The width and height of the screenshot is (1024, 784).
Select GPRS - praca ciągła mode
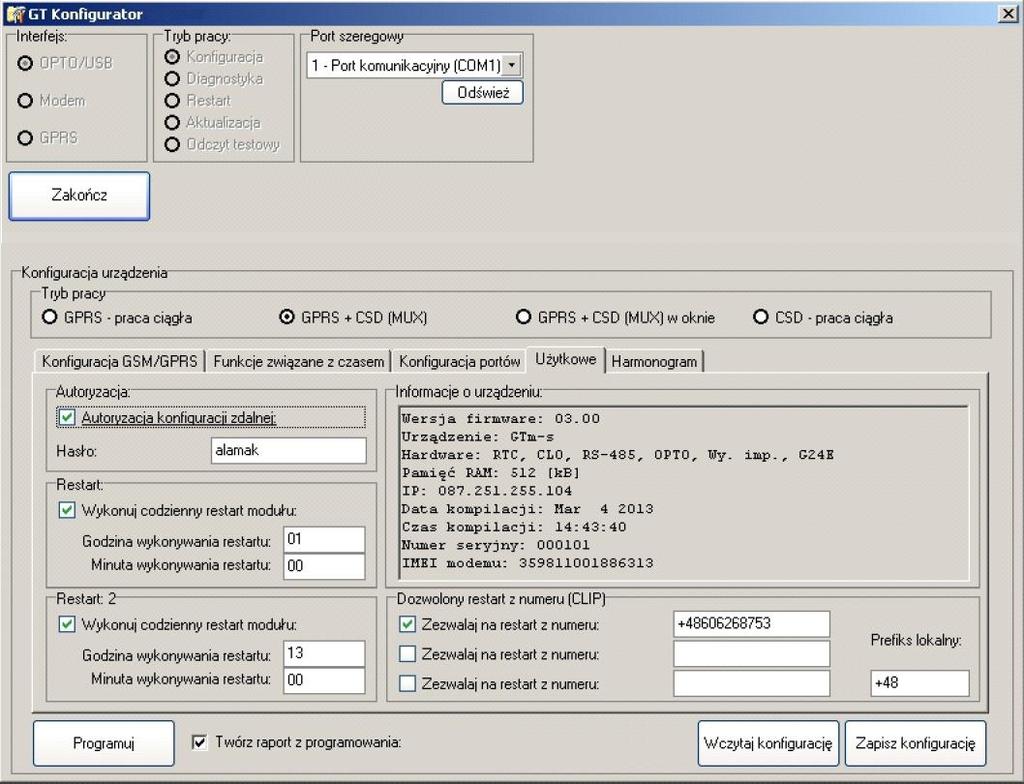(x=50, y=318)
